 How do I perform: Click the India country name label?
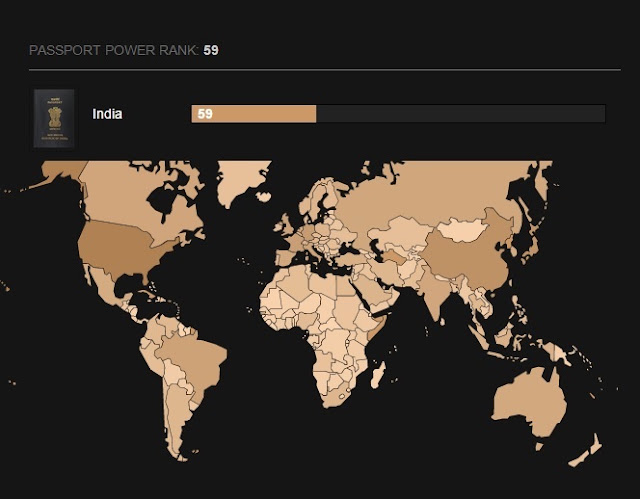pos(107,114)
